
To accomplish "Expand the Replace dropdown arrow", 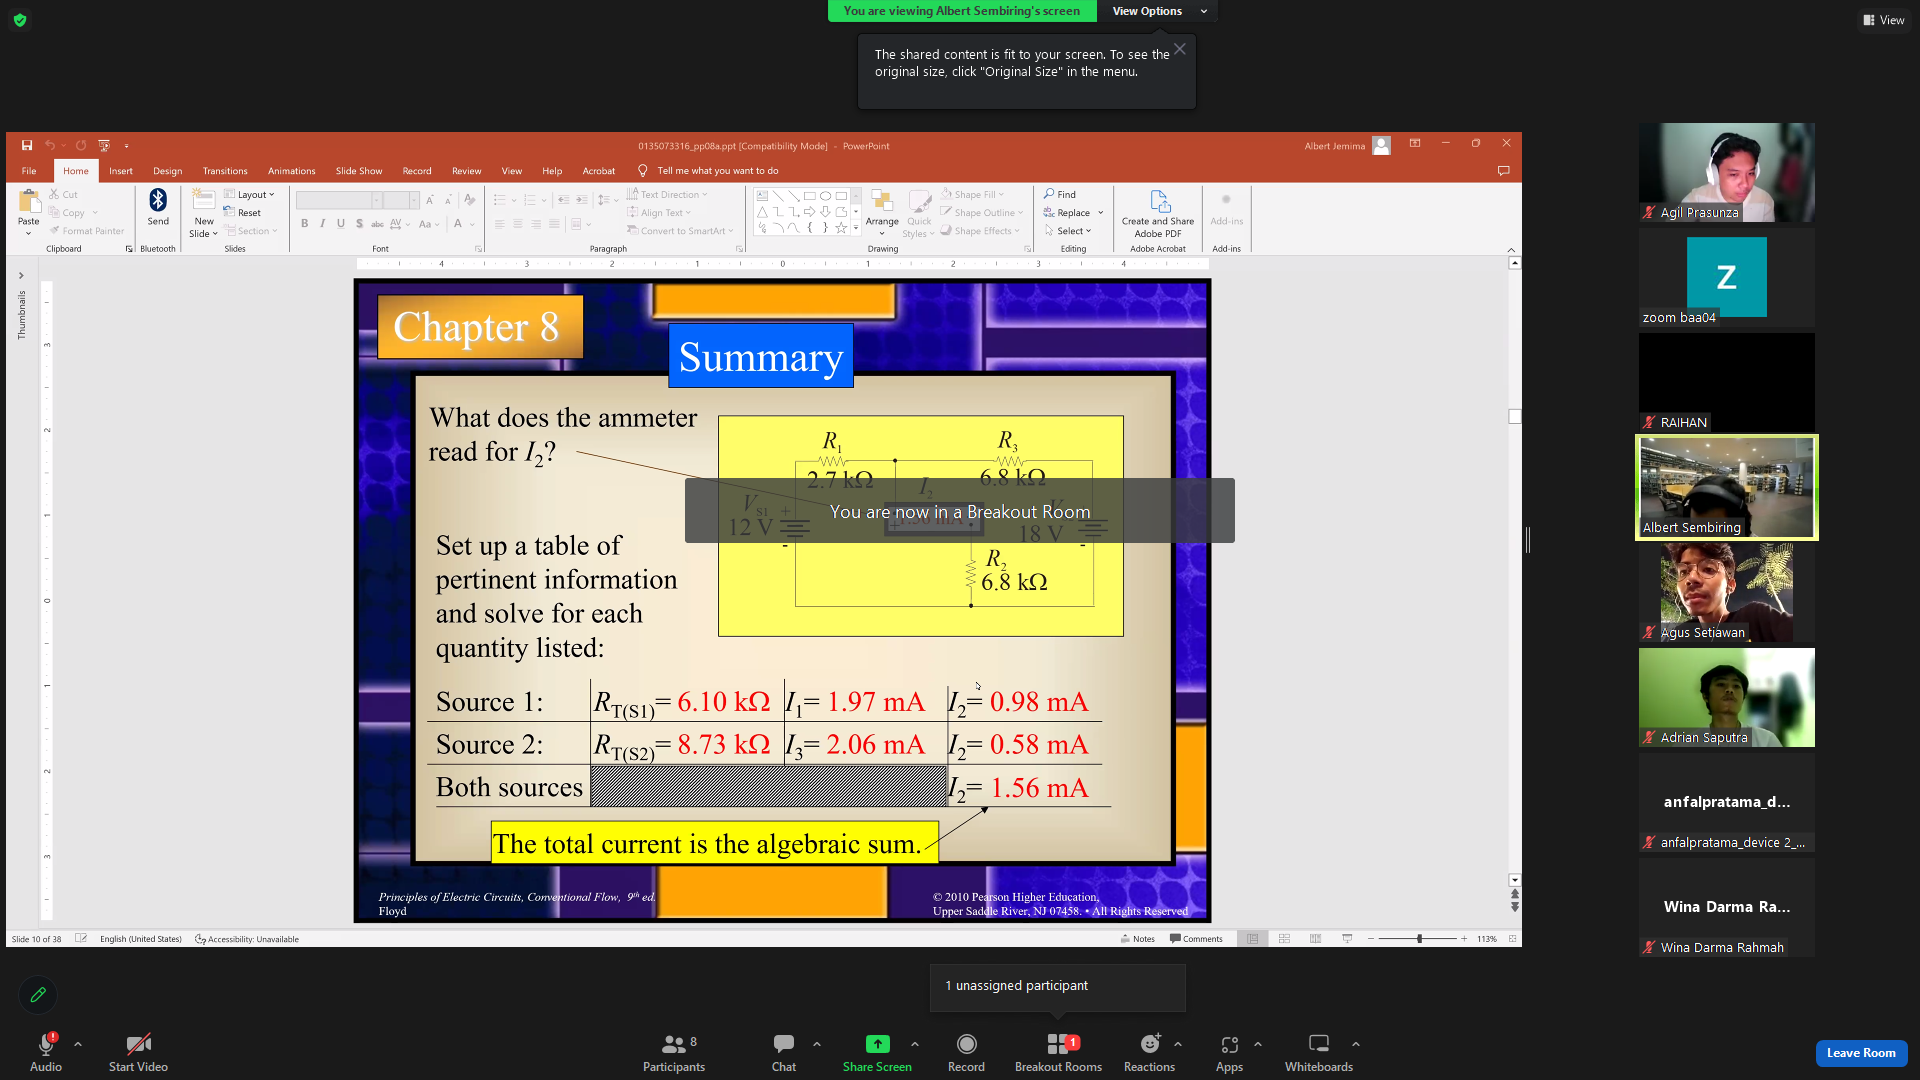I will pyautogui.click(x=1101, y=213).
